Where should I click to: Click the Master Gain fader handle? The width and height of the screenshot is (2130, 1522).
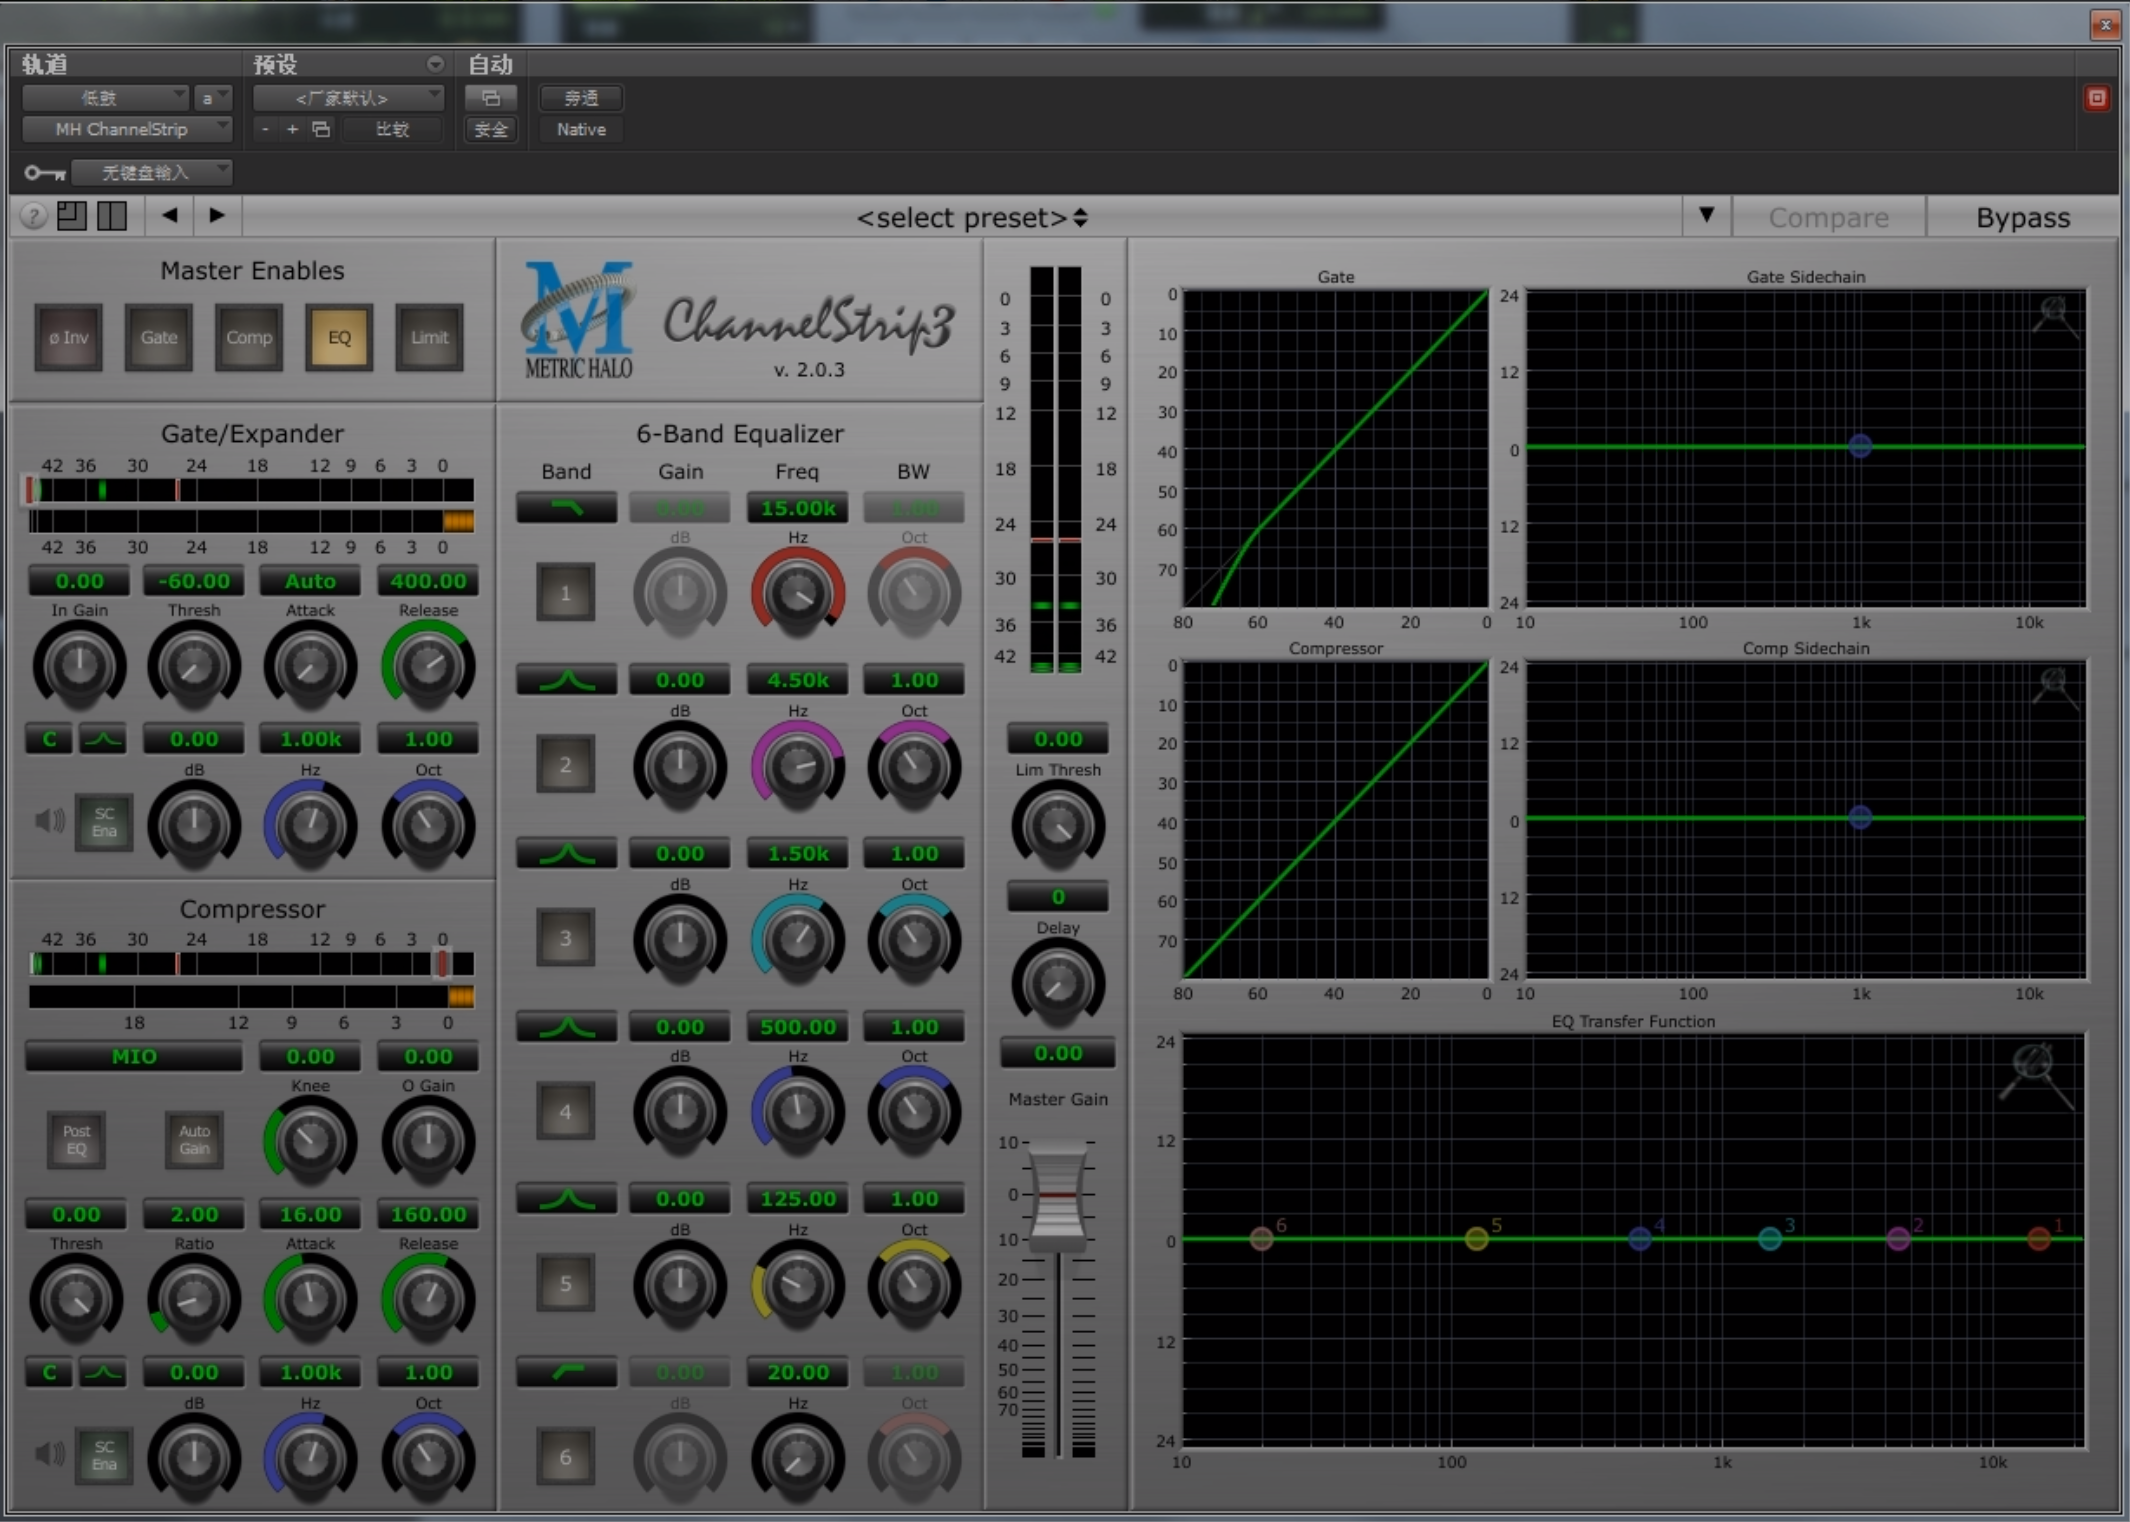1057,1195
